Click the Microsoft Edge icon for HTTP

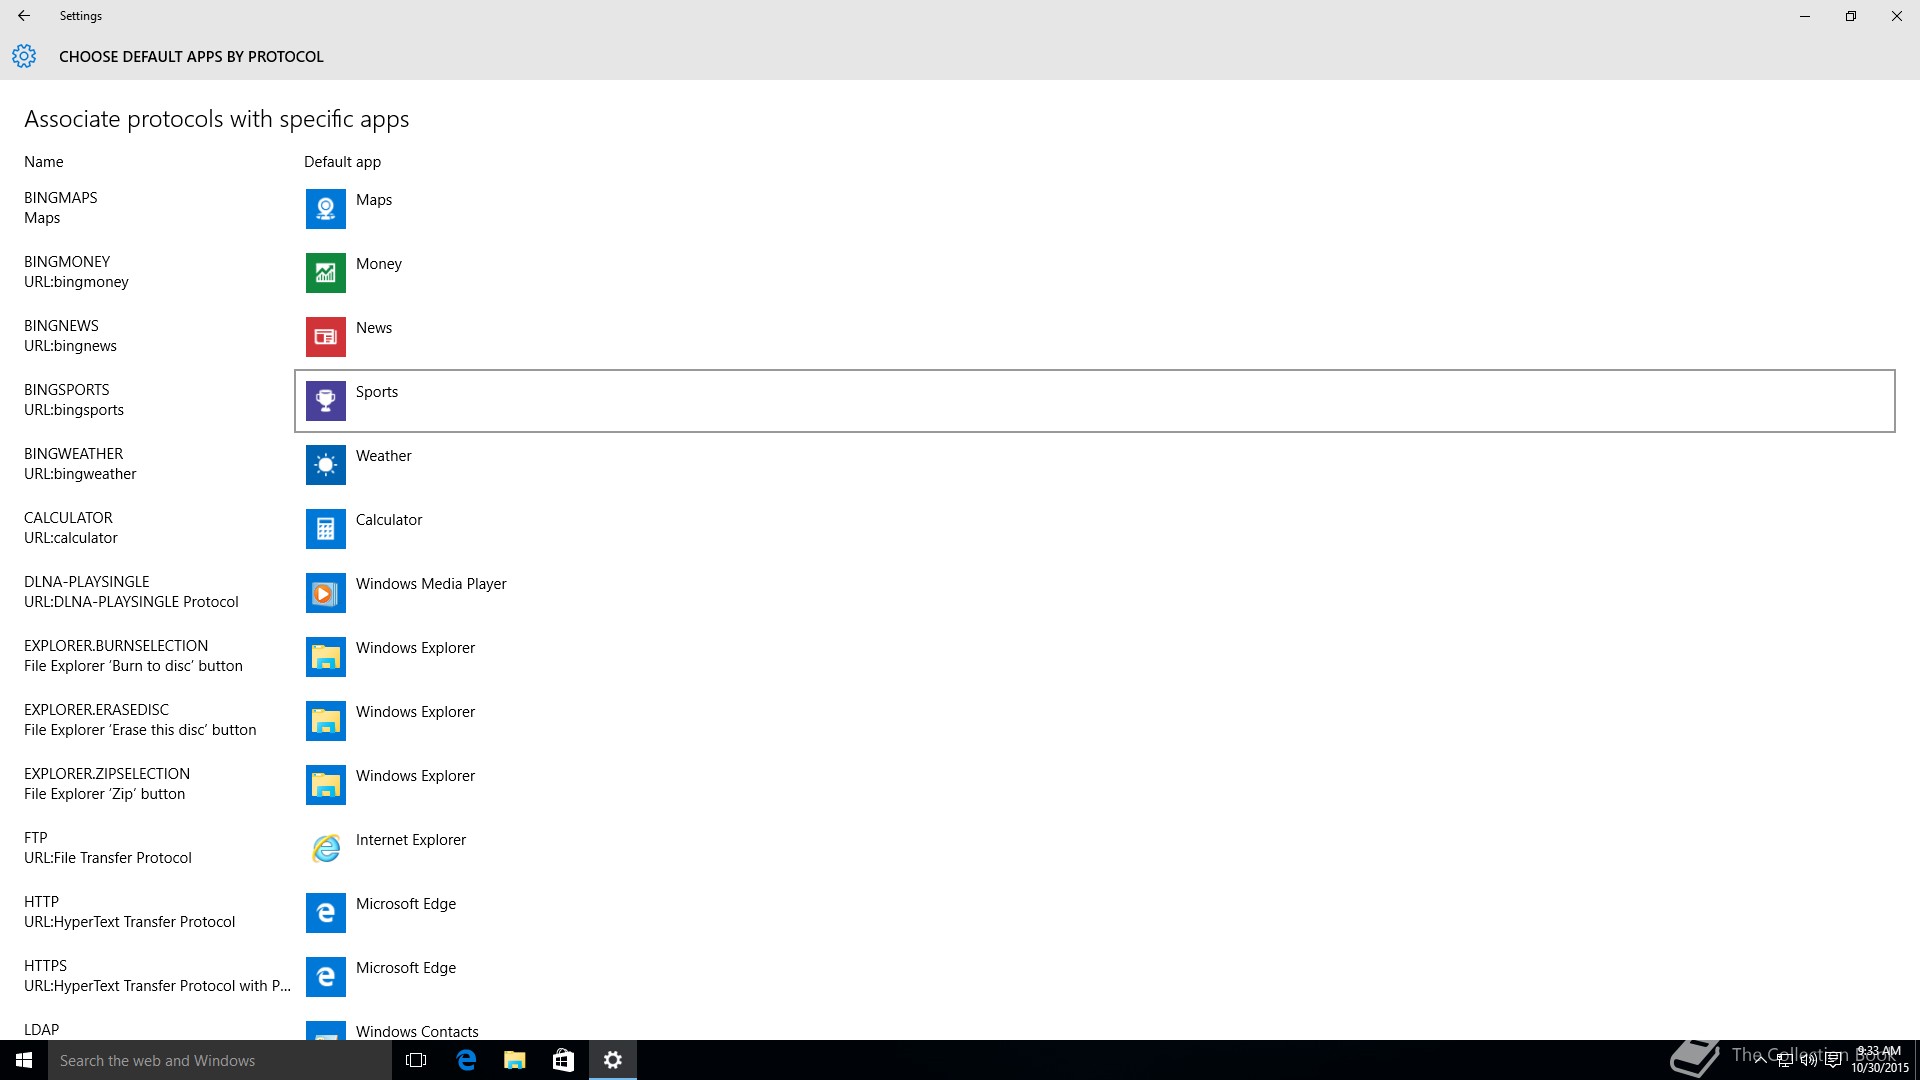[325, 913]
